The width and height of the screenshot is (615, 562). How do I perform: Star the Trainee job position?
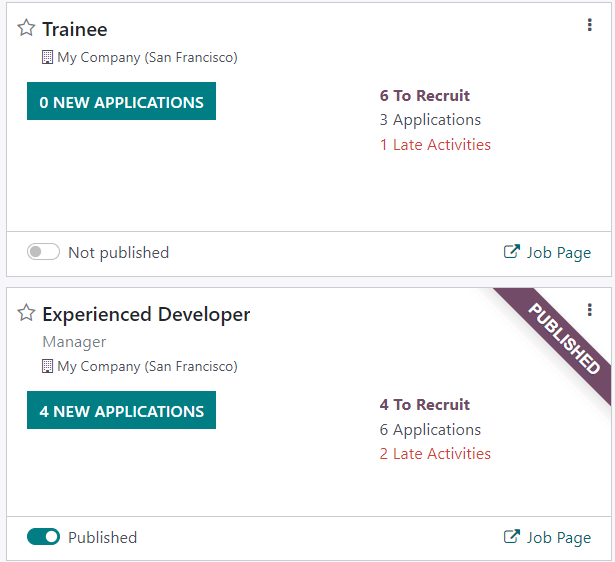coord(26,28)
